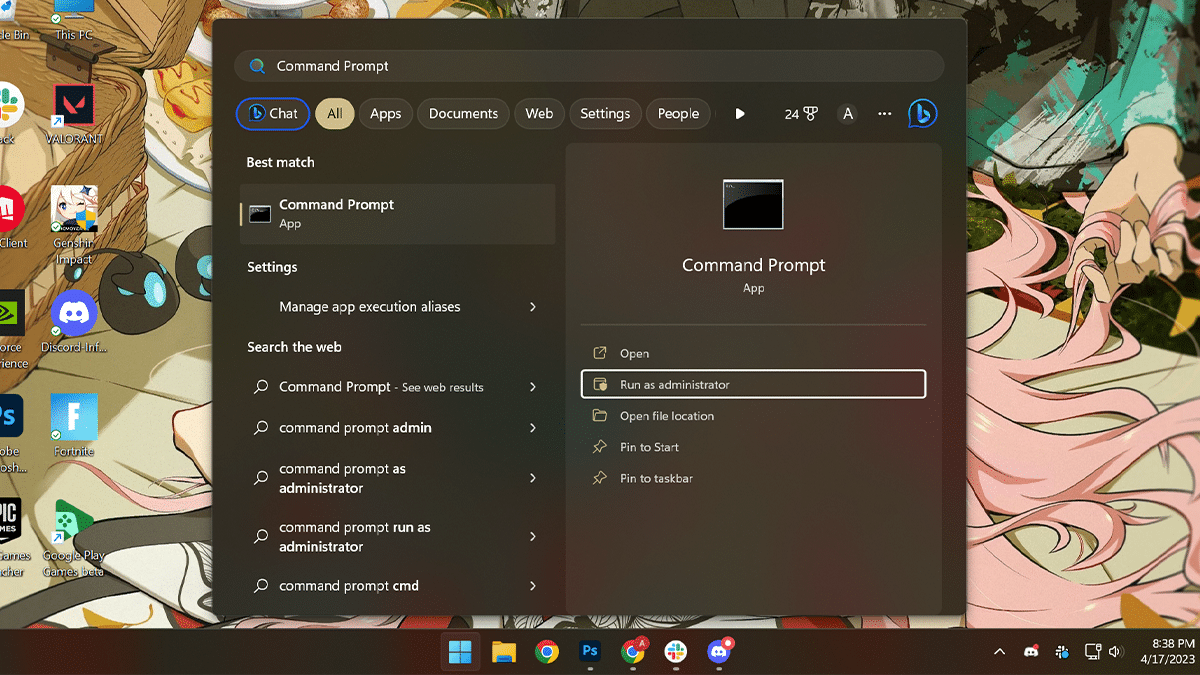Click Open file location
The height and width of the screenshot is (675, 1200).
coord(666,416)
